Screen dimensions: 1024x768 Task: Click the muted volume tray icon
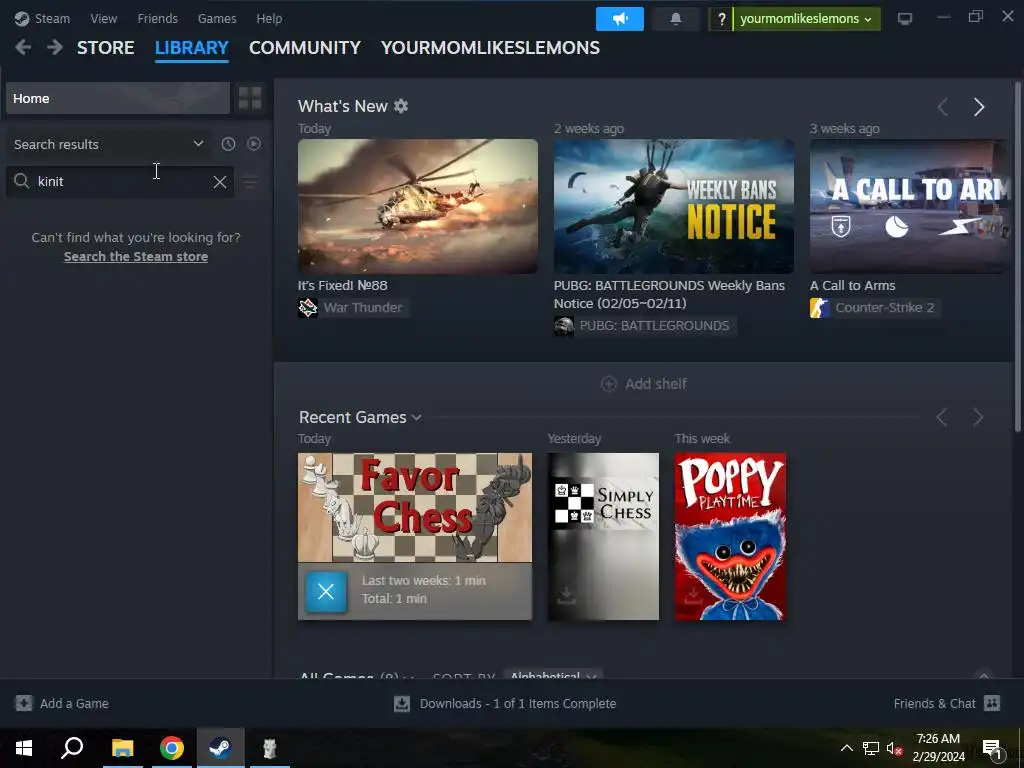pos(894,748)
